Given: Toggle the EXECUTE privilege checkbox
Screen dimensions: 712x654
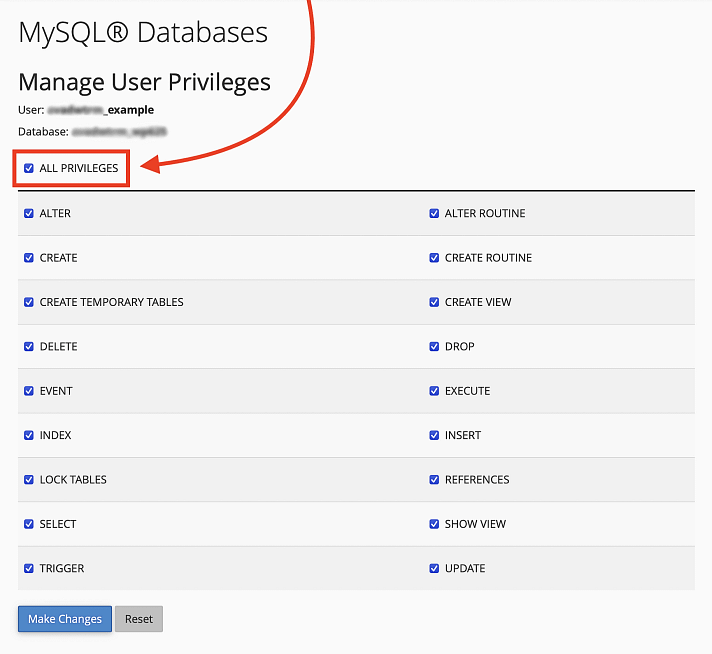Looking at the screenshot, I should pos(434,391).
